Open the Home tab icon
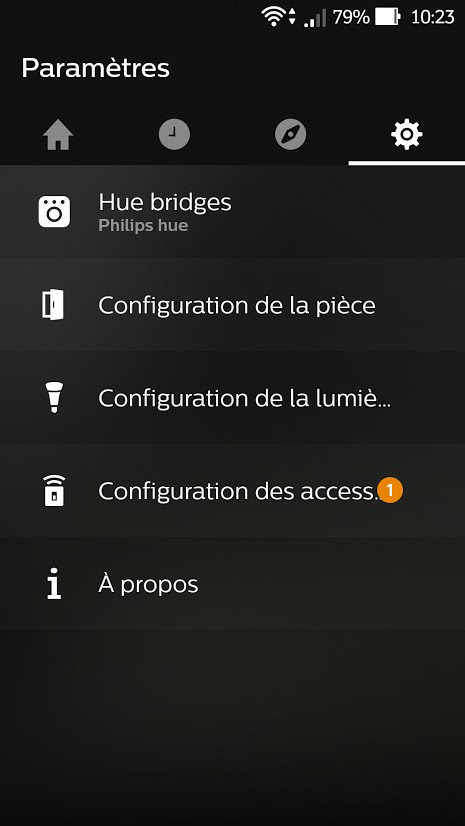Screen dimensions: 465x826 pyautogui.click(x=58, y=135)
